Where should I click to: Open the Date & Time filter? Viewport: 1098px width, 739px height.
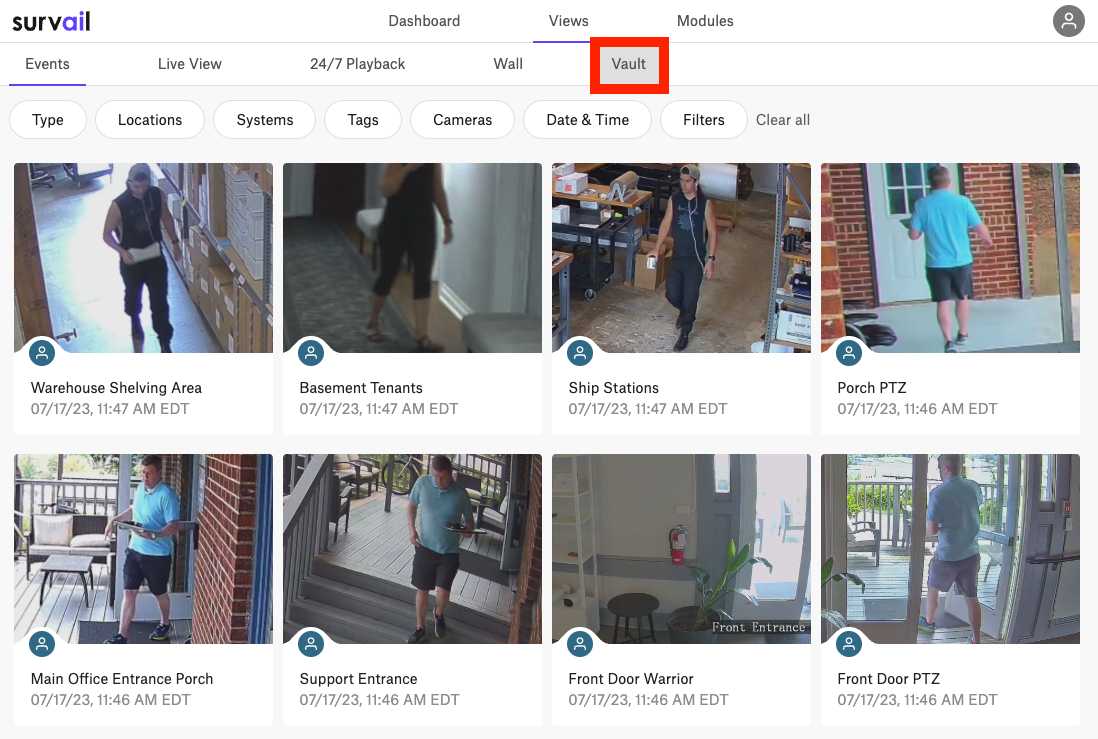(588, 120)
